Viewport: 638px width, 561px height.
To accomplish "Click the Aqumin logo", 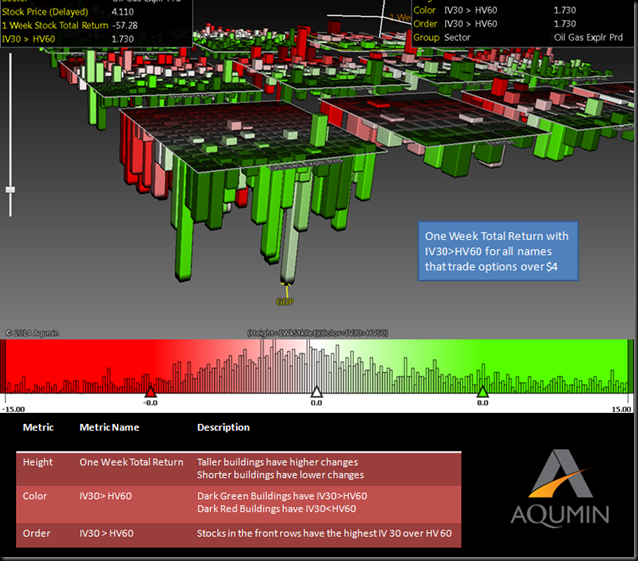I will pyautogui.click(x=560, y=487).
